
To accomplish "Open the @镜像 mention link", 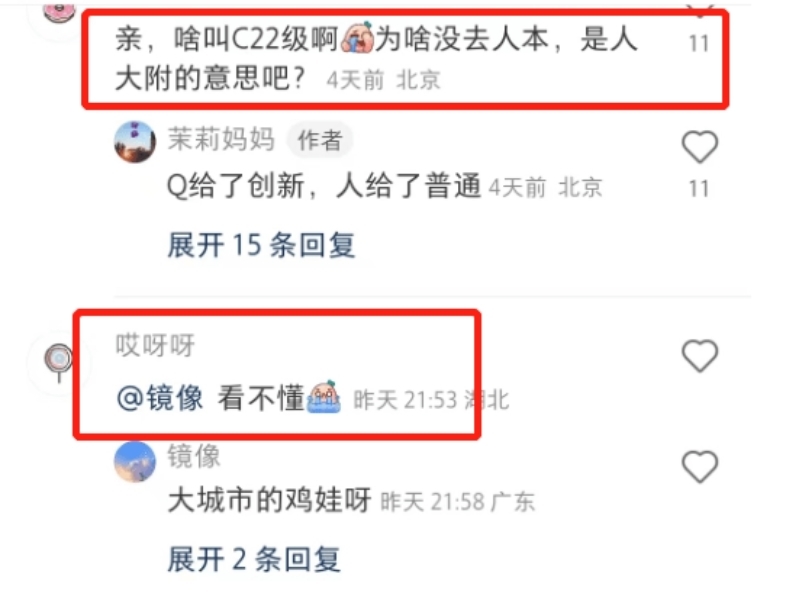I will [160, 398].
